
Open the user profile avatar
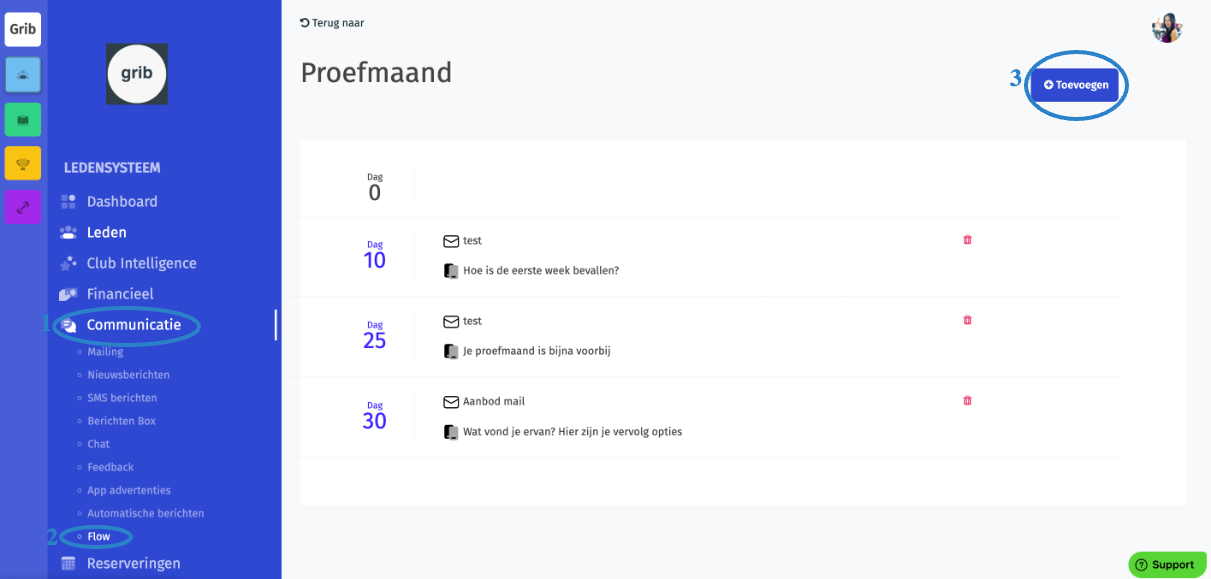1167,28
